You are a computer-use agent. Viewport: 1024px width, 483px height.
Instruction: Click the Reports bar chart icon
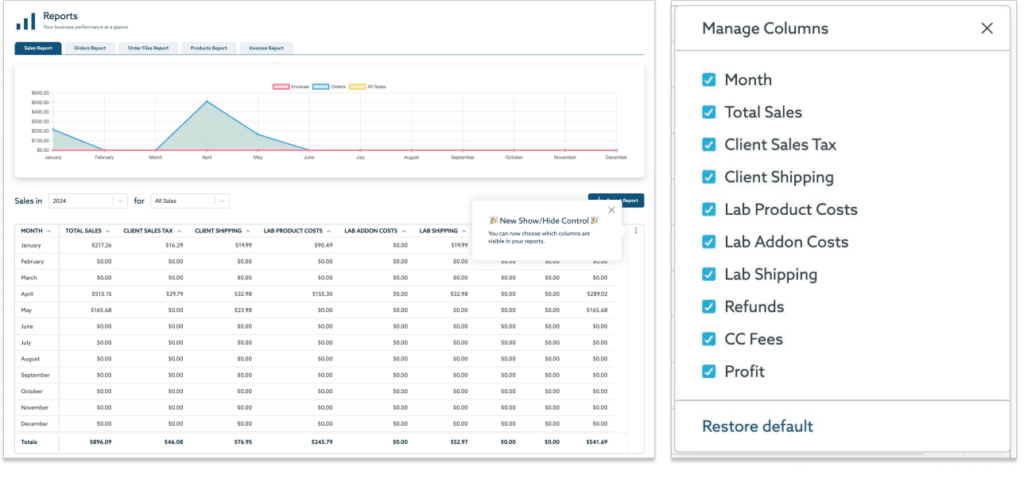26,20
